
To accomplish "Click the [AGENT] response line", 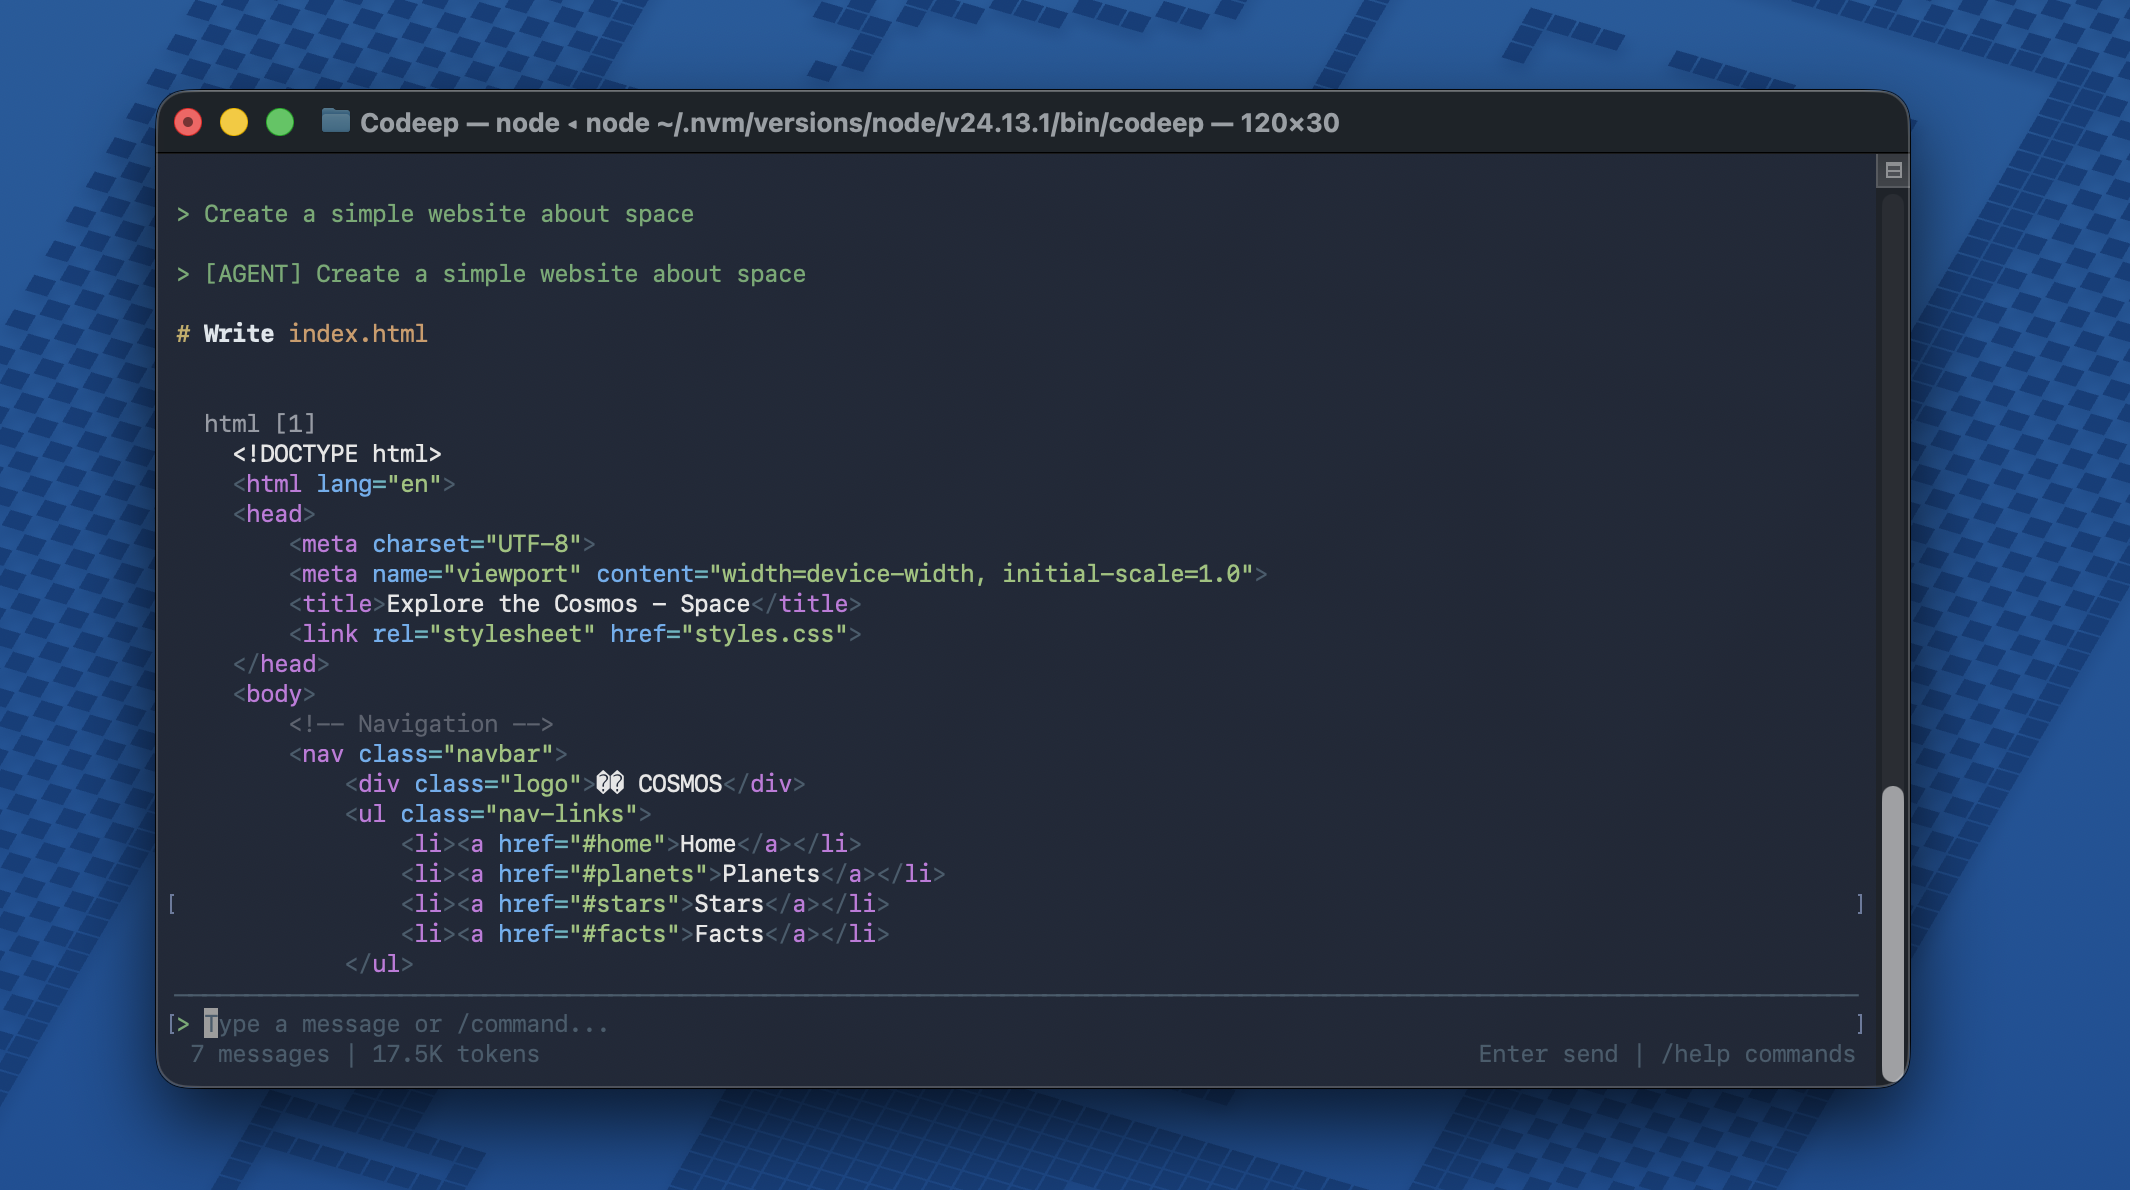I will pos(493,273).
